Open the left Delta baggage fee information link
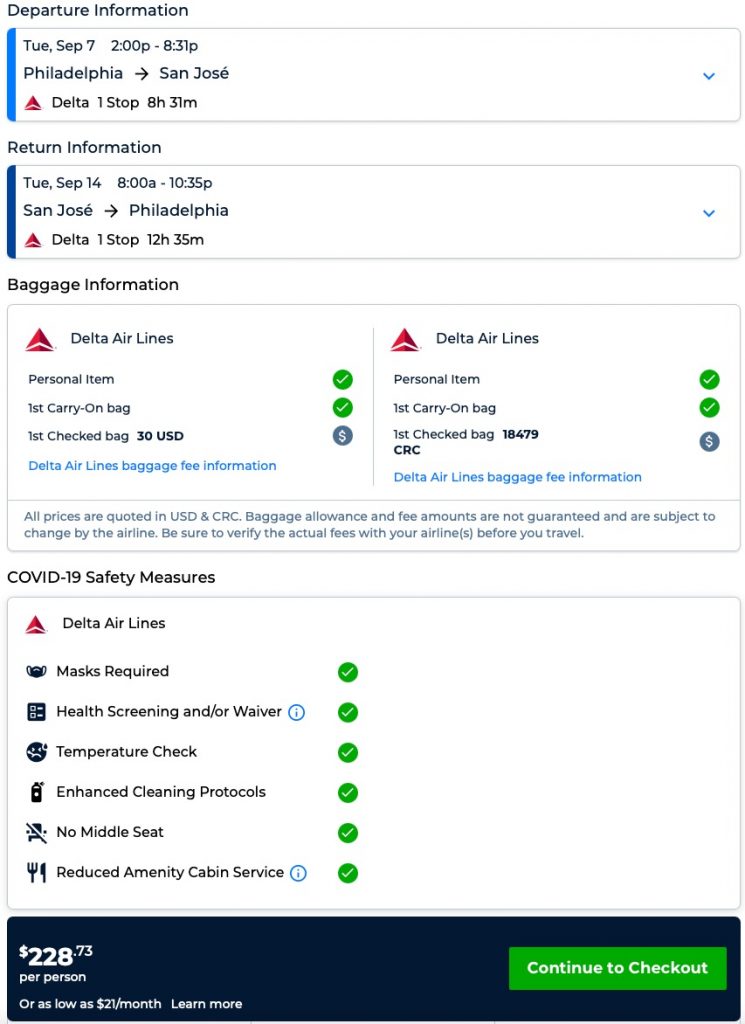The width and height of the screenshot is (745, 1024). tap(152, 466)
